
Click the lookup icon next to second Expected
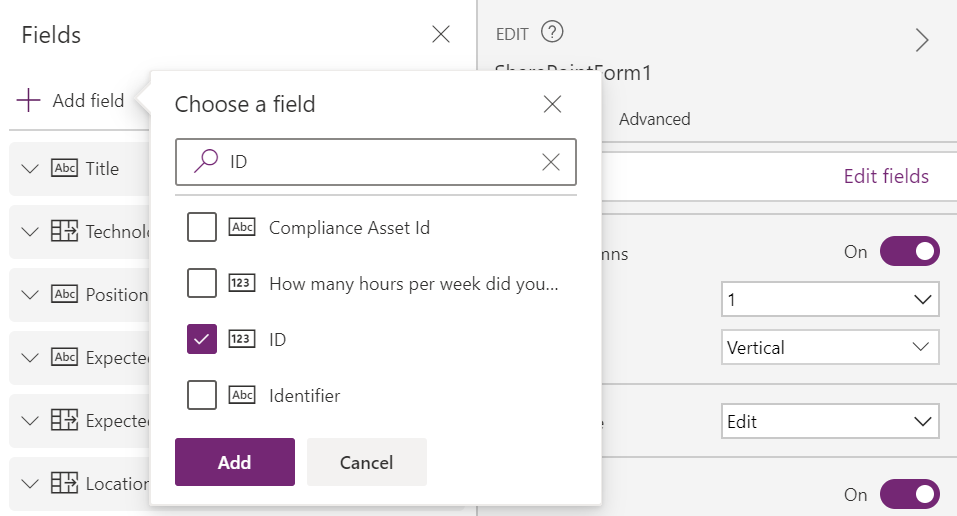(x=65, y=420)
